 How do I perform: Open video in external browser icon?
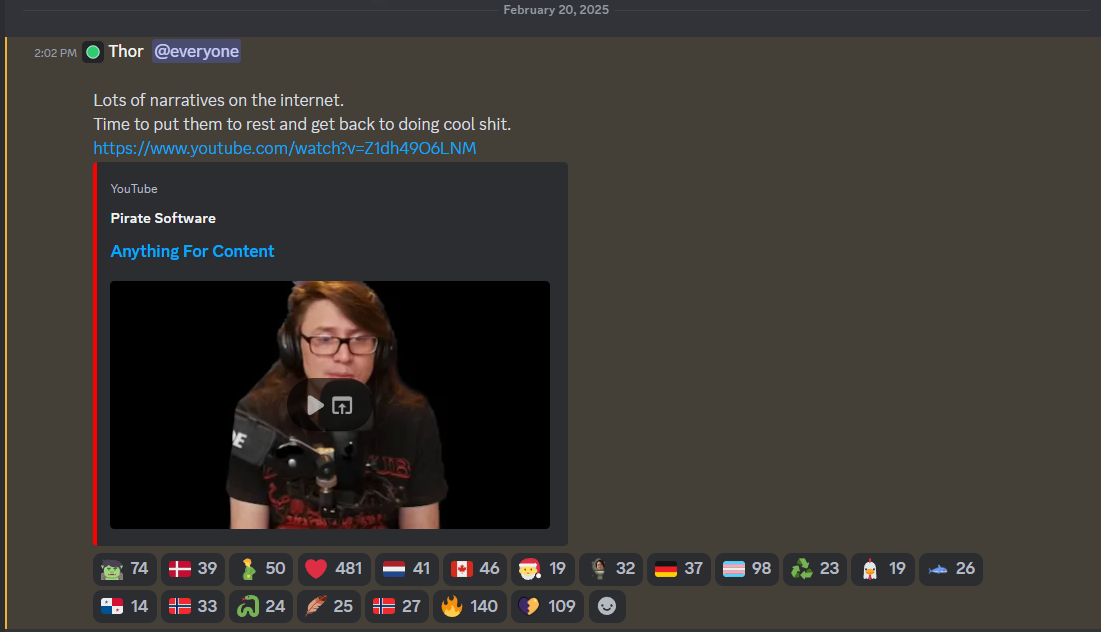coord(342,405)
